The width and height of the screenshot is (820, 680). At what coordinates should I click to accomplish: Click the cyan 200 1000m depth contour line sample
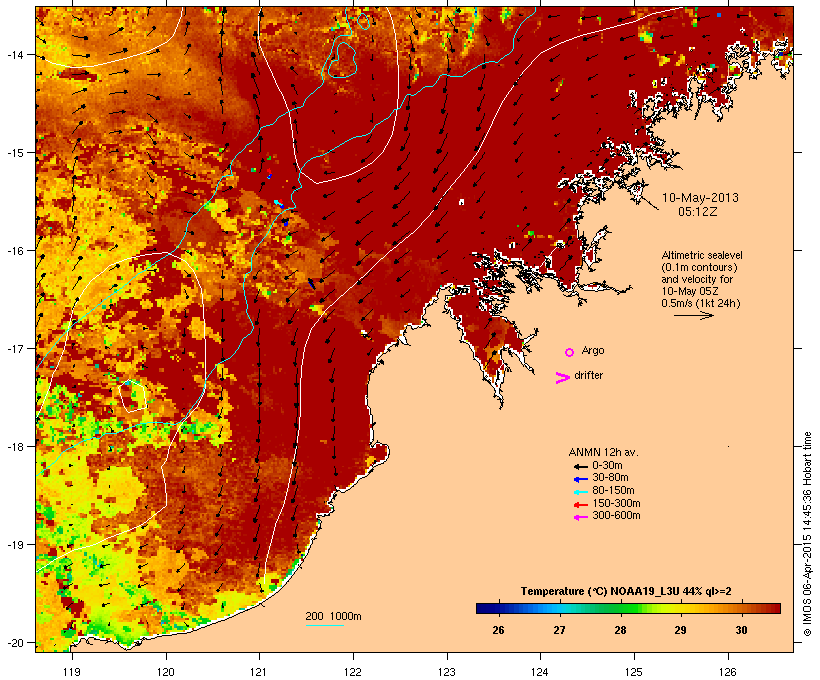pos(324,625)
